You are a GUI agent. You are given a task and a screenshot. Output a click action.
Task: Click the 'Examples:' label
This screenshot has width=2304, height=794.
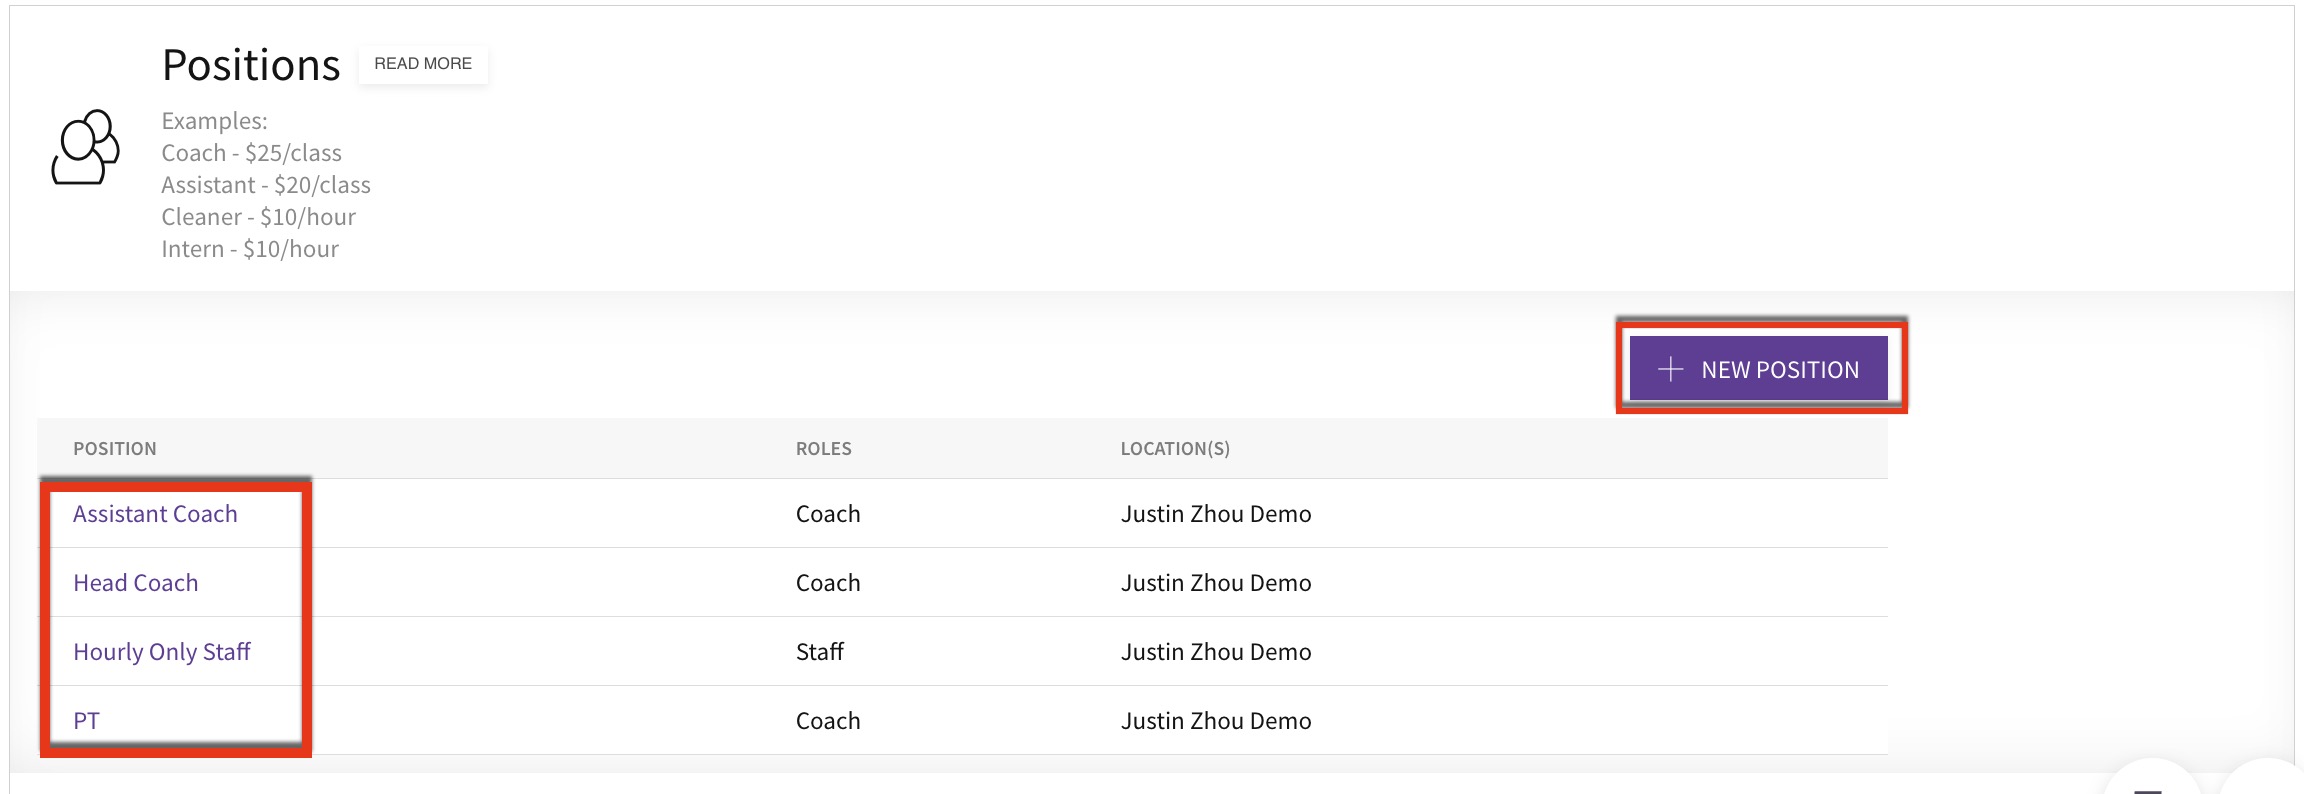coord(215,121)
